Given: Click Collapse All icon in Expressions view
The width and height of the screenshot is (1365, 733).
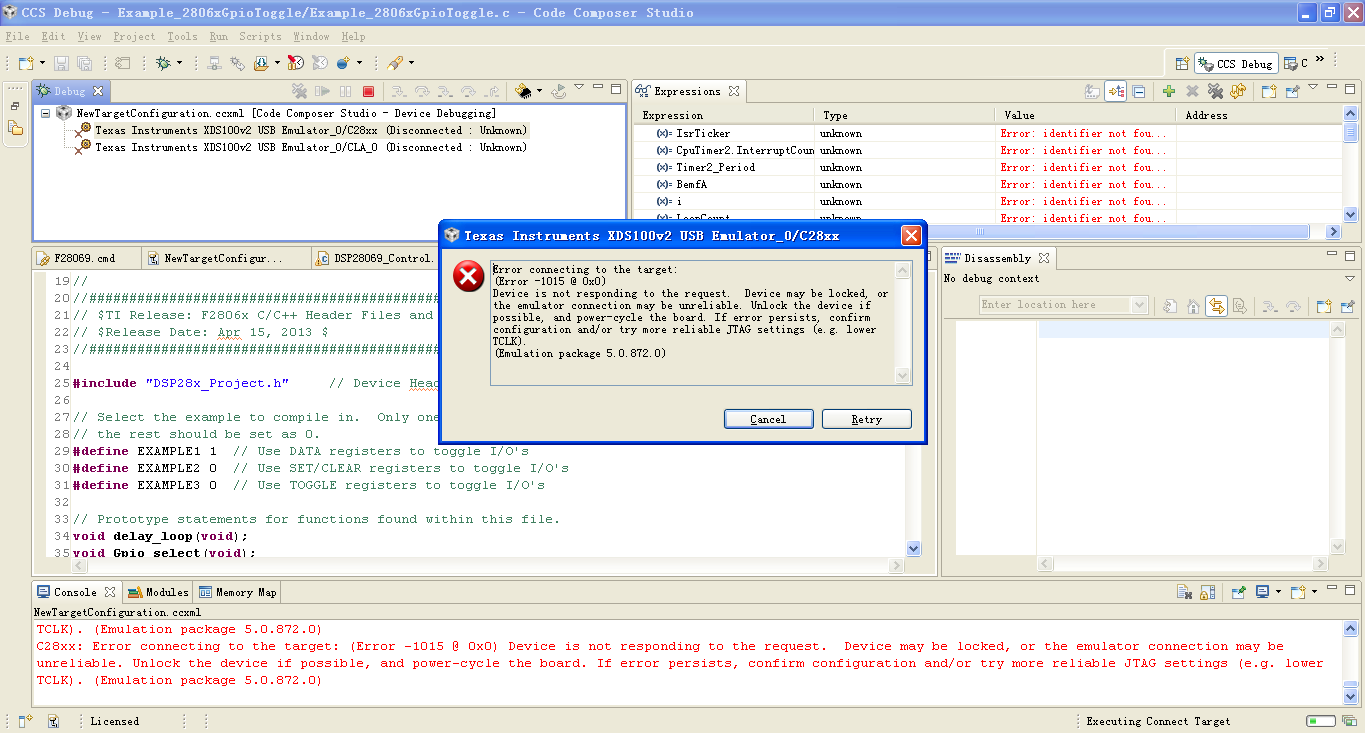Looking at the screenshot, I should 1139,91.
